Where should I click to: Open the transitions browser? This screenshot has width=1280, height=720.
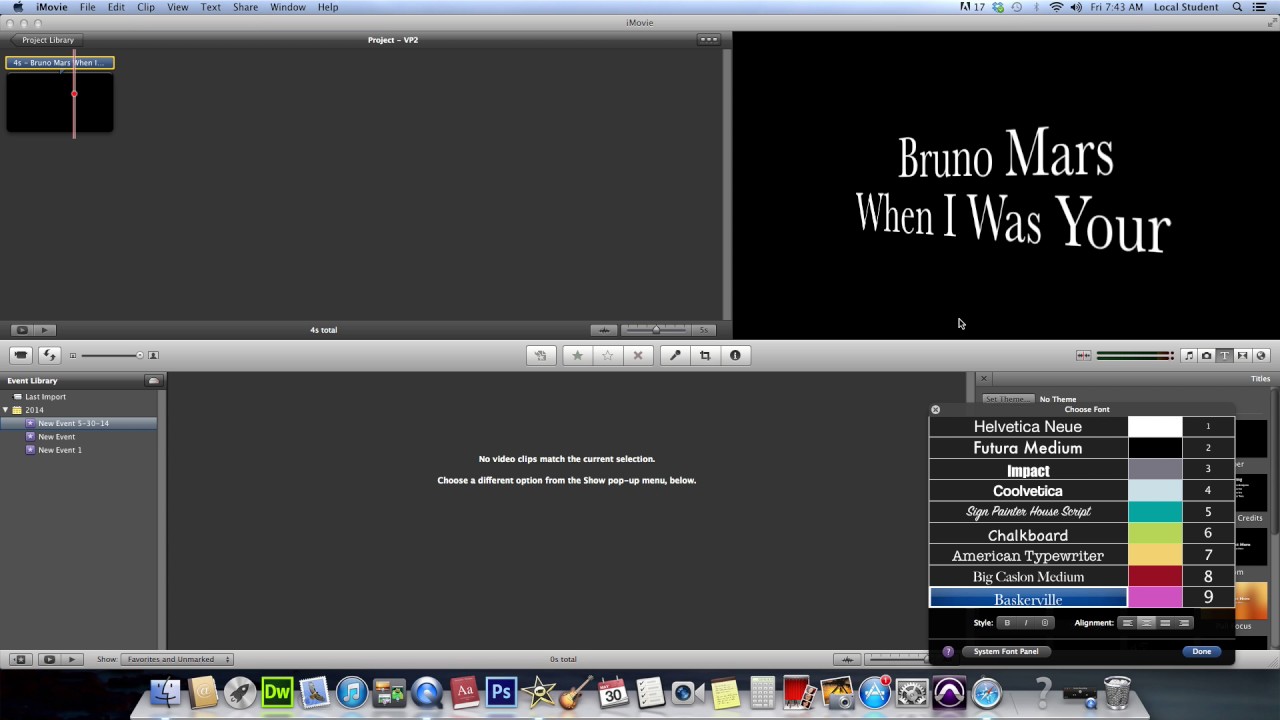pos(1242,355)
